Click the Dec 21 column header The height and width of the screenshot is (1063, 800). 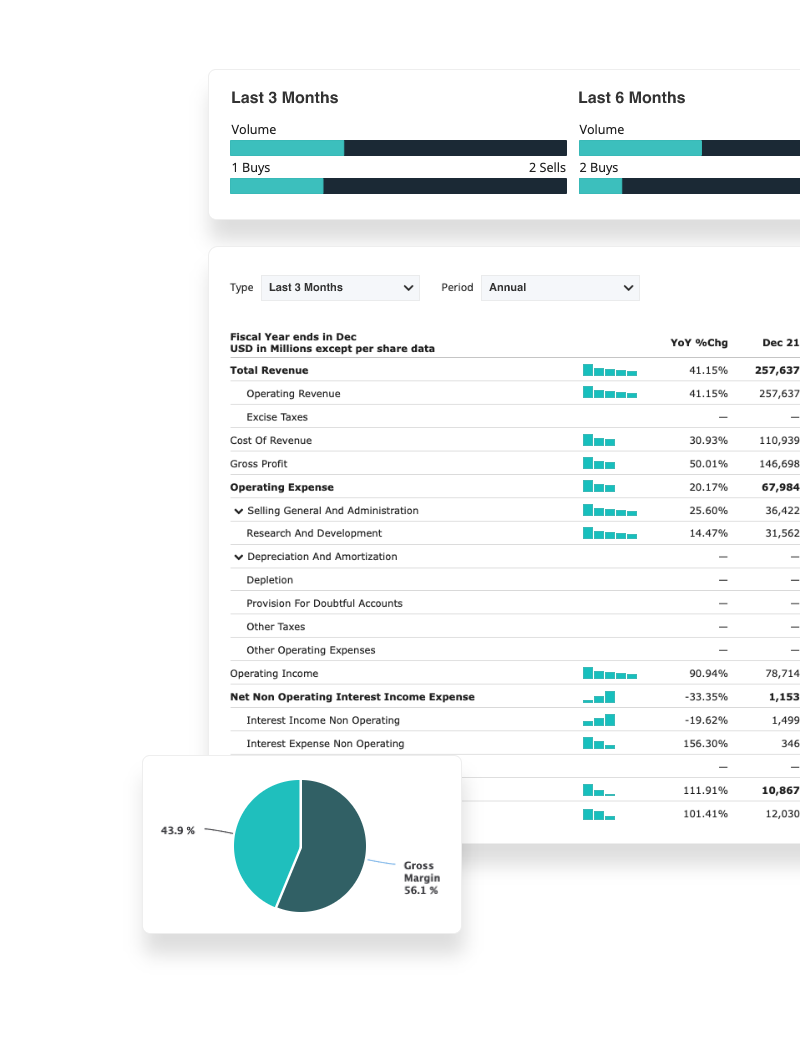pyautogui.click(x=780, y=343)
